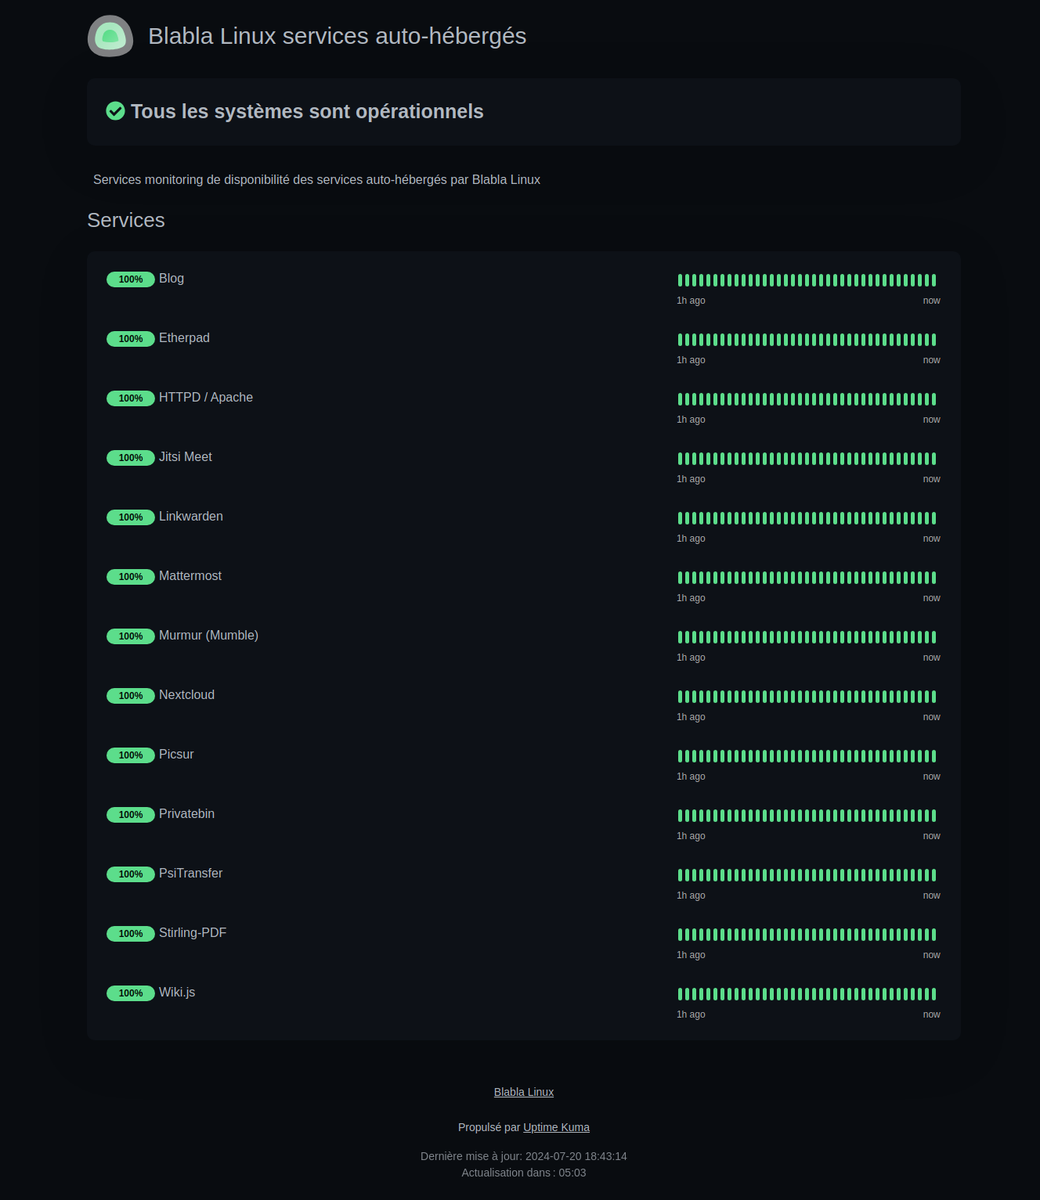Click the 100% badge for Jitsi Meet
This screenshot has height=1200, width=1040.
(131, 458)
